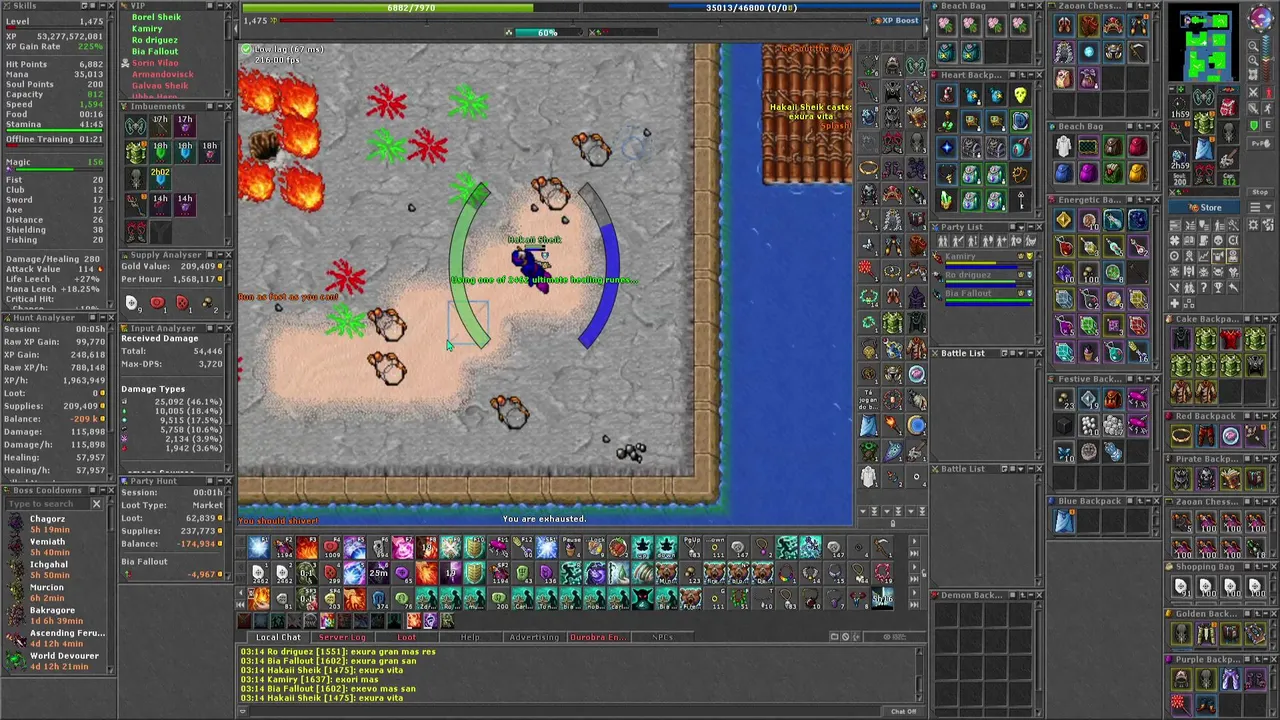The image size is (1280, 720).
Task: Click the green health bar at top
Action: 410,8
